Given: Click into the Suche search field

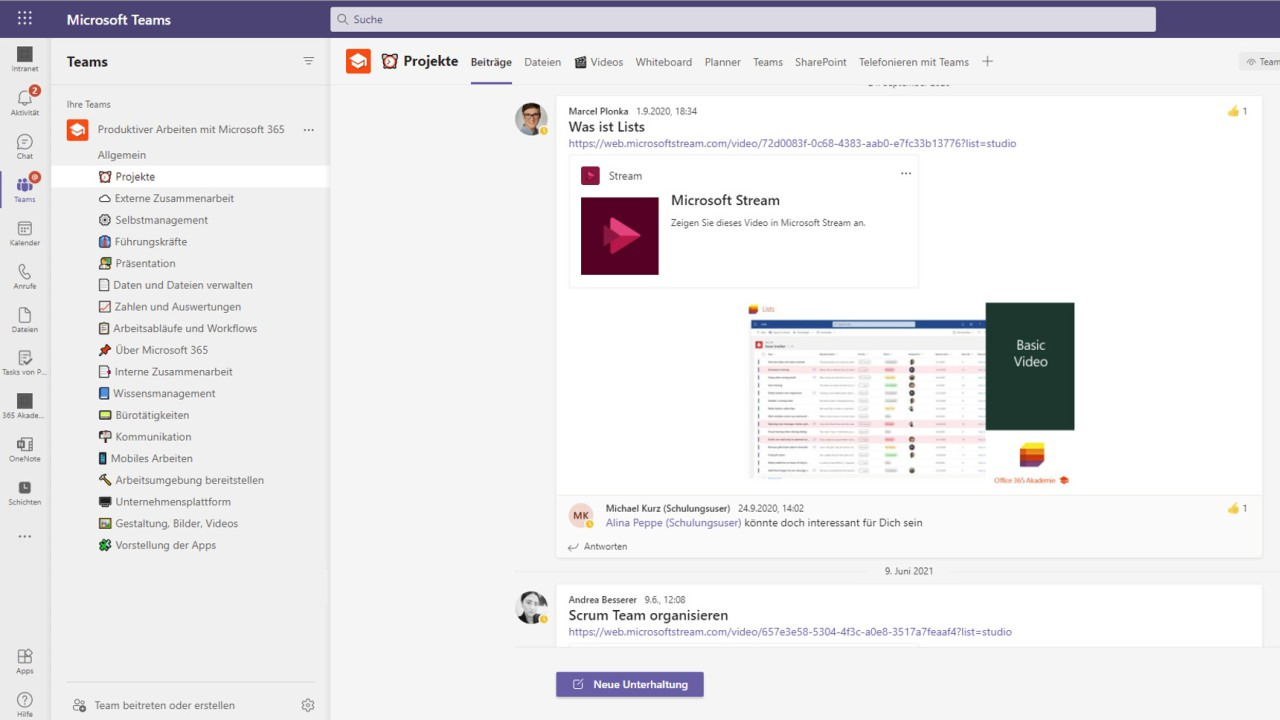Looking at the screenshot, I should (743, 19).
